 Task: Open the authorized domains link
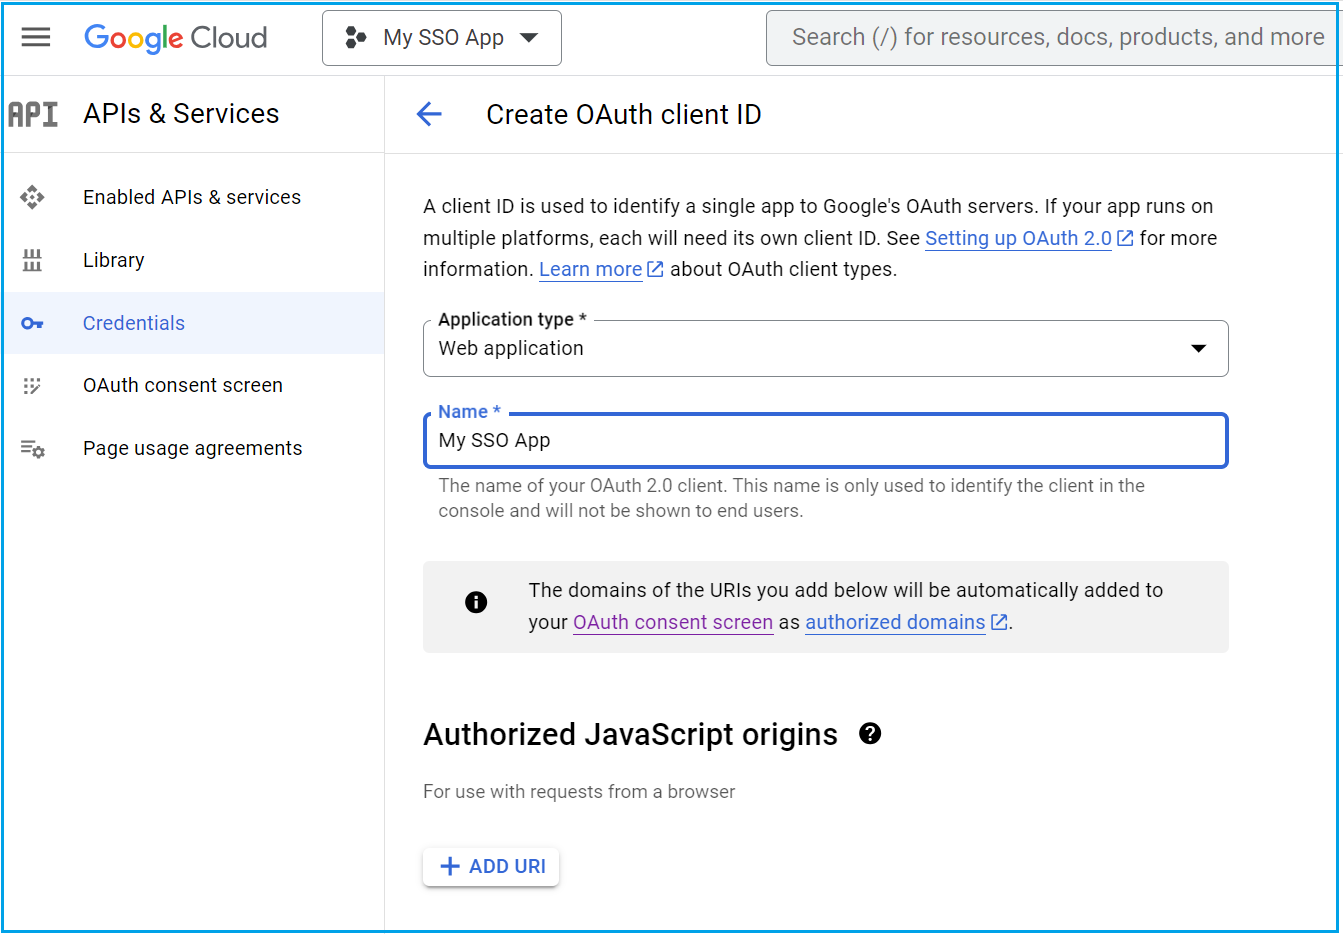(895, 622)
